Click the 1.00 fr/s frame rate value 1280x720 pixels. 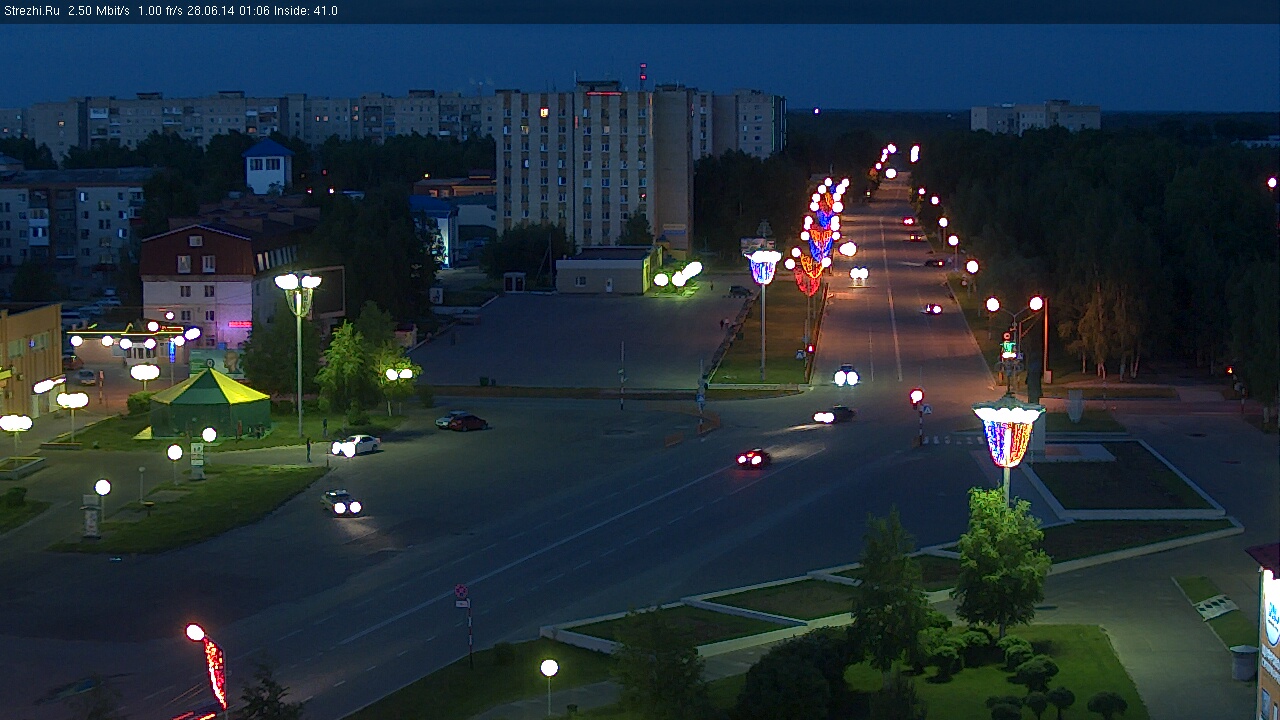(x=160, y=11)
